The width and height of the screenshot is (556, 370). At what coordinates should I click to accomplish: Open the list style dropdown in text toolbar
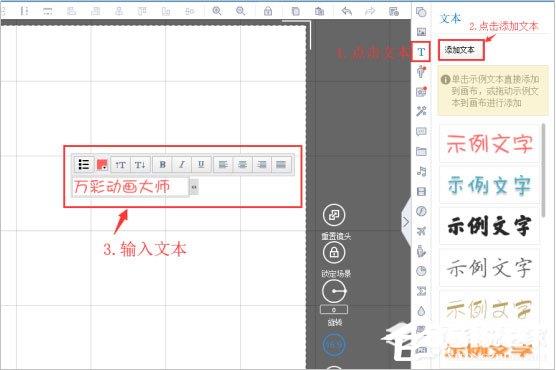tap(84, 165)
